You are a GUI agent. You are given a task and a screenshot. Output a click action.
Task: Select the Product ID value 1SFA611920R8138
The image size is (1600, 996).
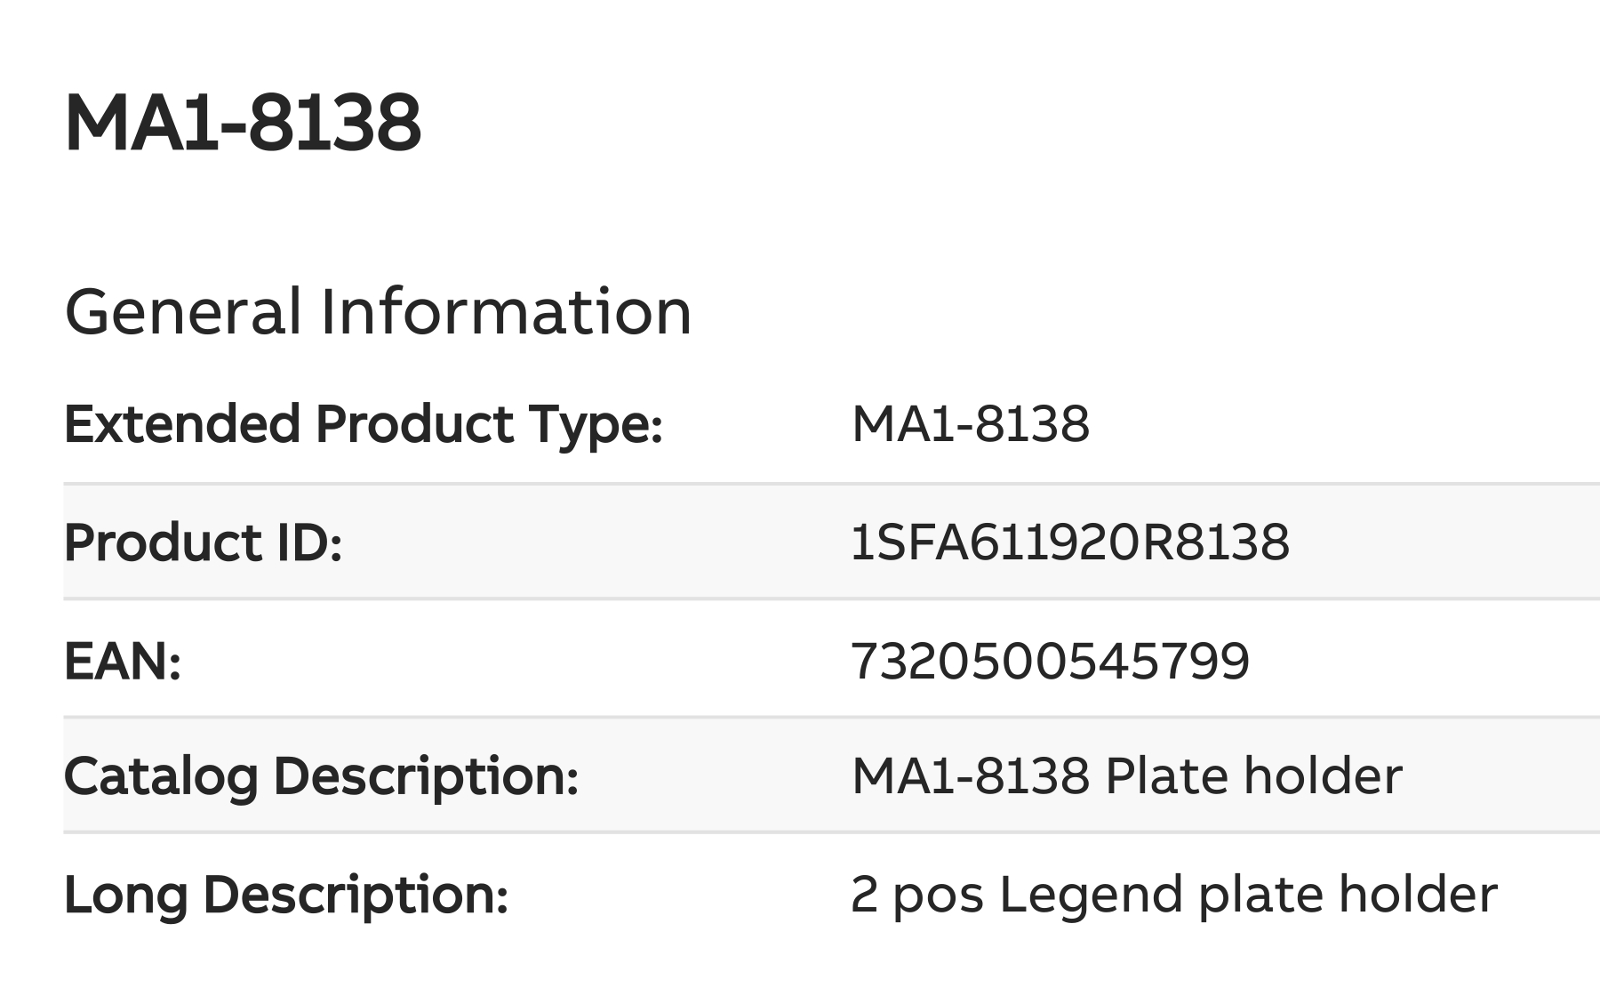click(x=1070, y=543)
